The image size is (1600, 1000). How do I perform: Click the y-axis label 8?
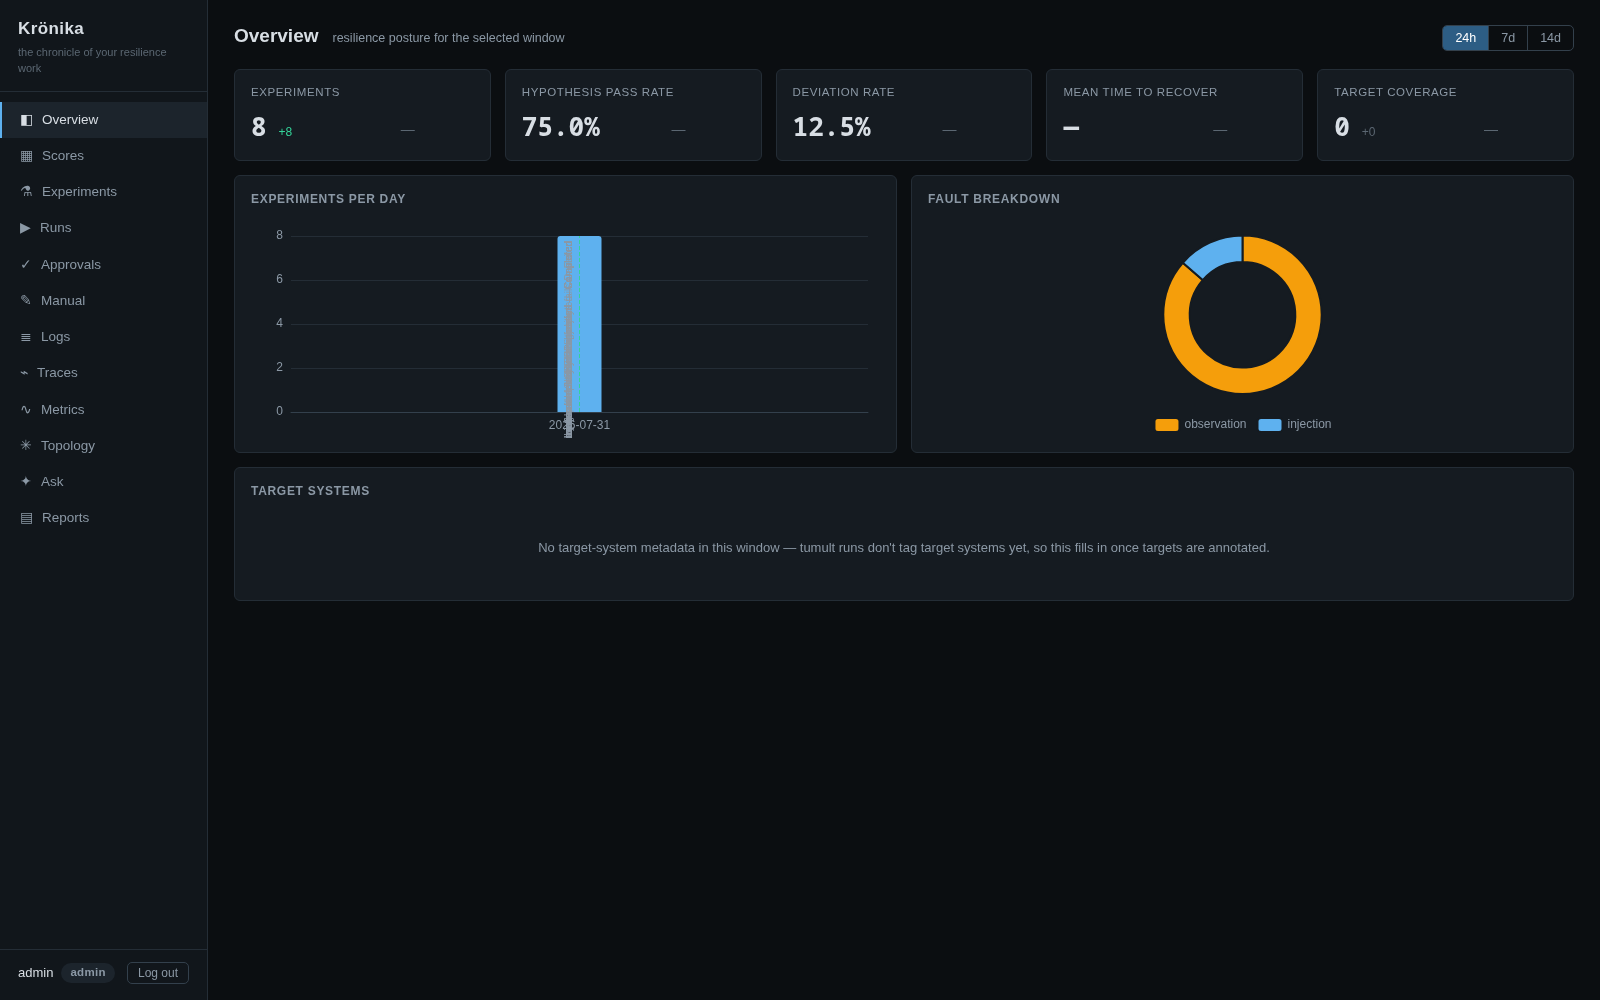point(280,235)
